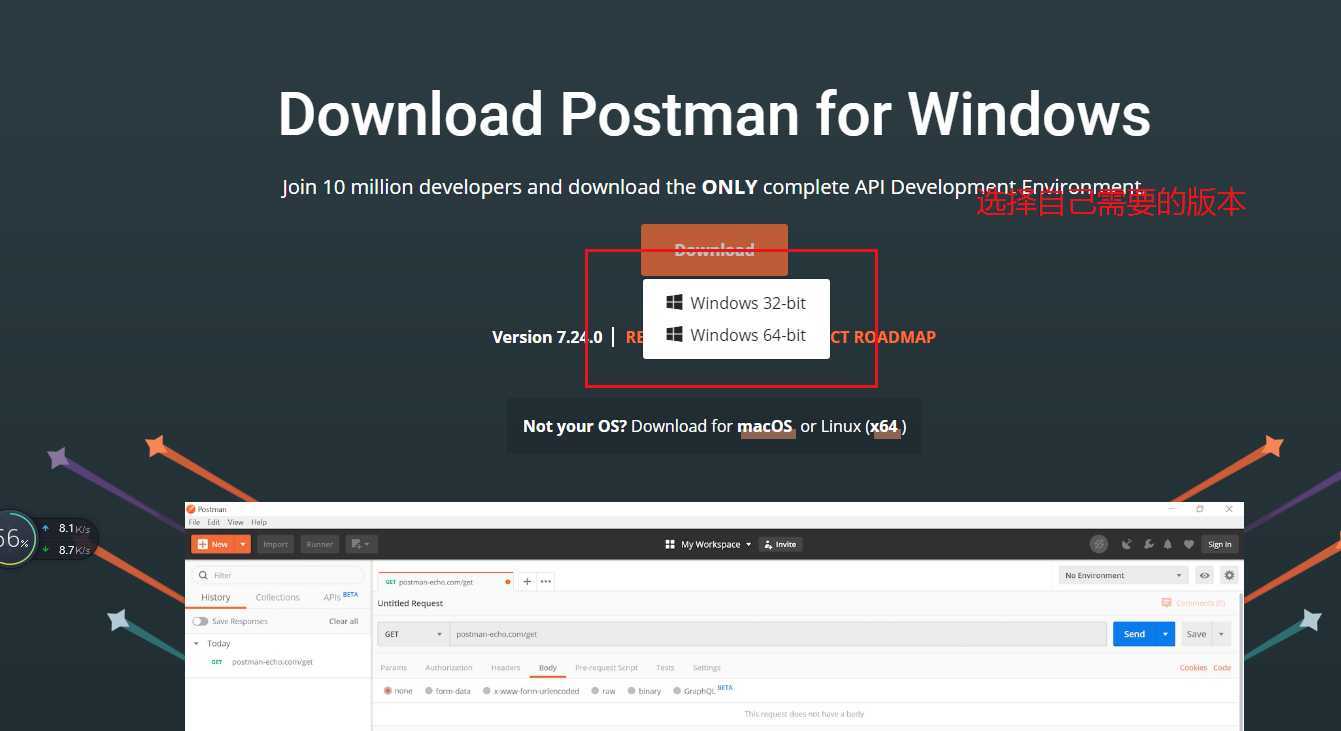The height and width of the screenshot is (731, 1341).
Task: Choose the Windows 32-bit download option
Action: [736, 303]
